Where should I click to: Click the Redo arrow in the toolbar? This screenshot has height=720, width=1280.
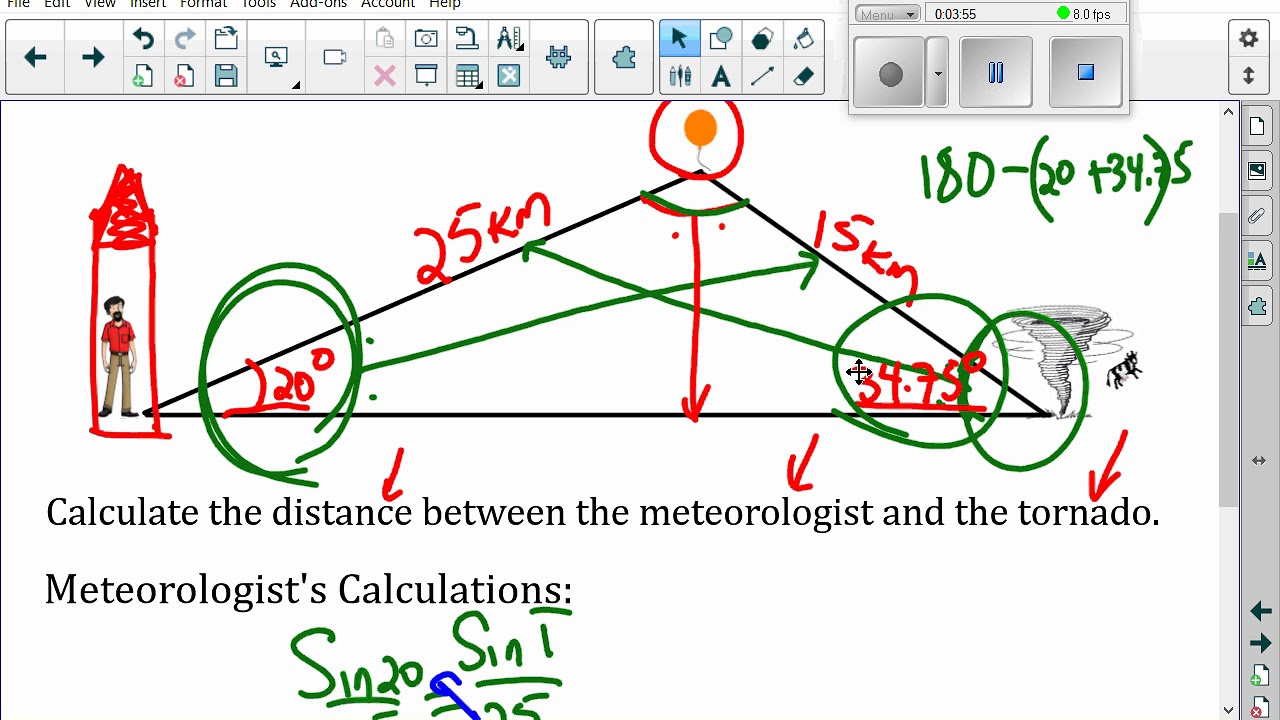pyautogui.click(x=185, y=39)
